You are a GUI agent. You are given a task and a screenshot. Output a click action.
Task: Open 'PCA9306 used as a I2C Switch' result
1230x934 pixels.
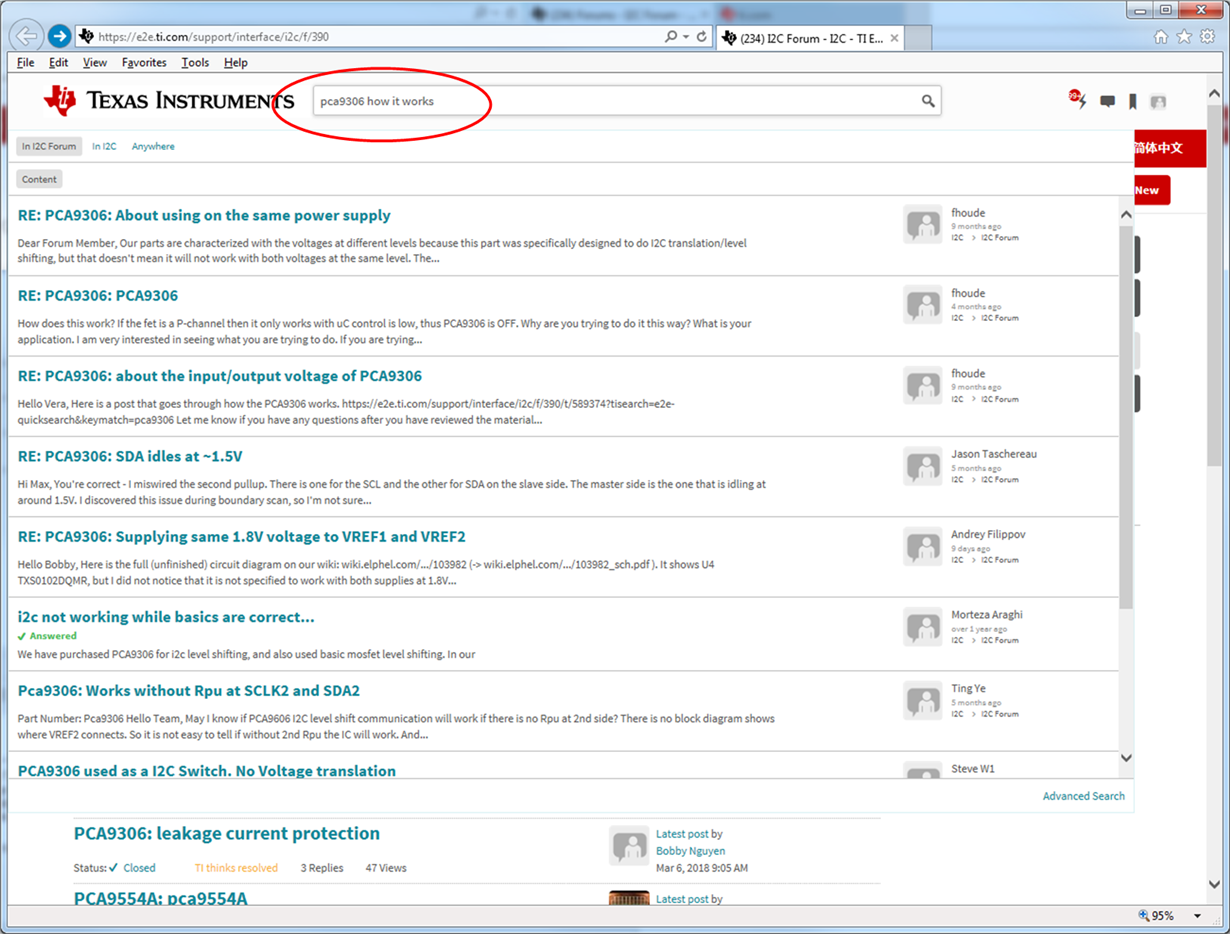(207, 771)
